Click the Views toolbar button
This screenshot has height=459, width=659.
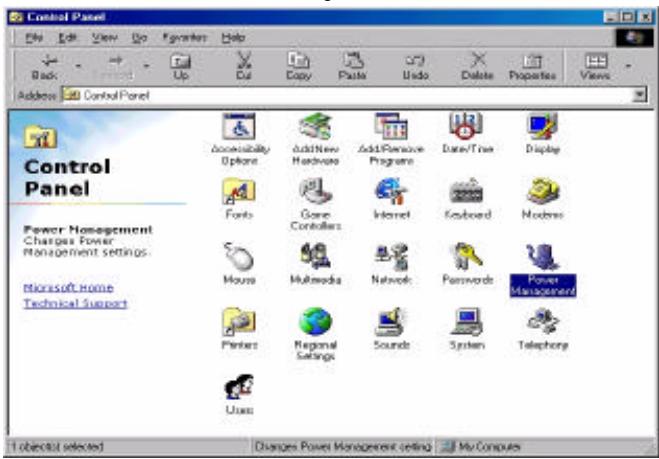tap(595, 67)
